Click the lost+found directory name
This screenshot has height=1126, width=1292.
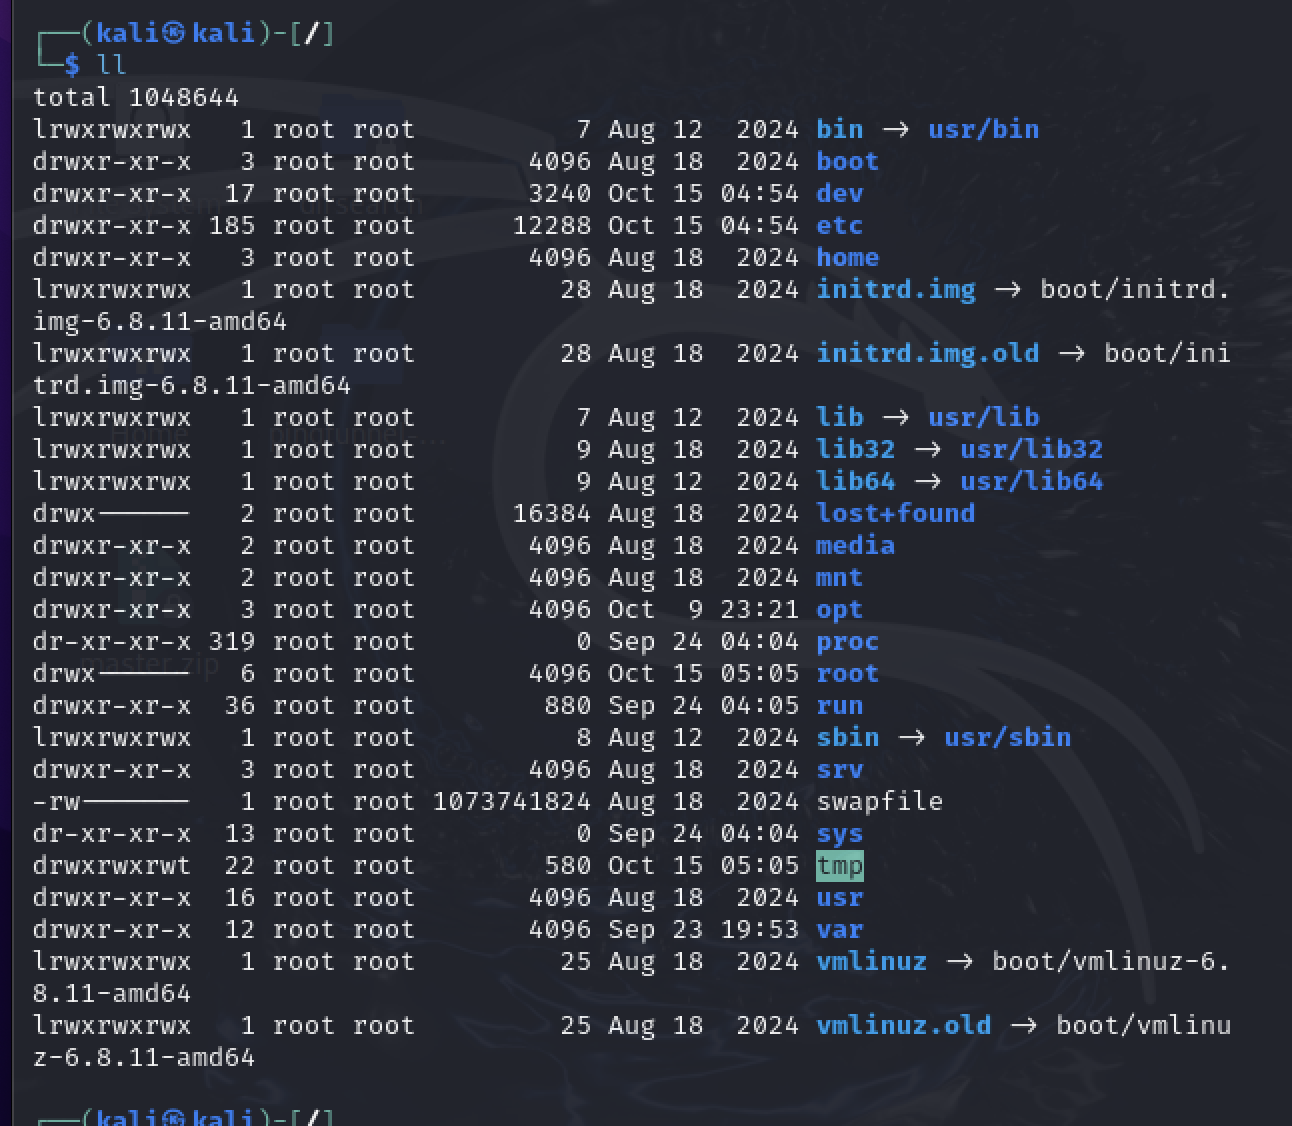pyautogui.click(x=895, y=513)
